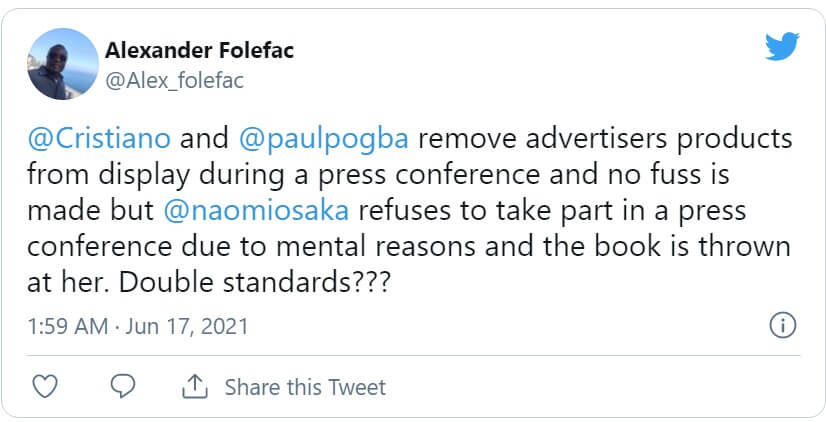Click the Share this Tweet label
The height and width of the screenshot is (422, 826).
pyautogui.click(x=305, y=386)
